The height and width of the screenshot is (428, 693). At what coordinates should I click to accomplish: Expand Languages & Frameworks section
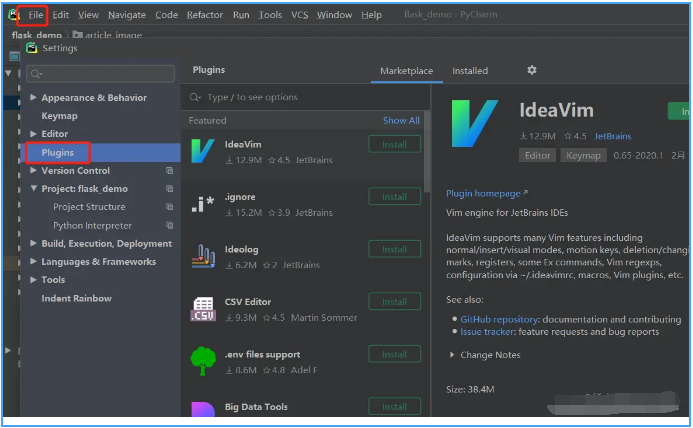pyautogui.click(x=33, y=261)
